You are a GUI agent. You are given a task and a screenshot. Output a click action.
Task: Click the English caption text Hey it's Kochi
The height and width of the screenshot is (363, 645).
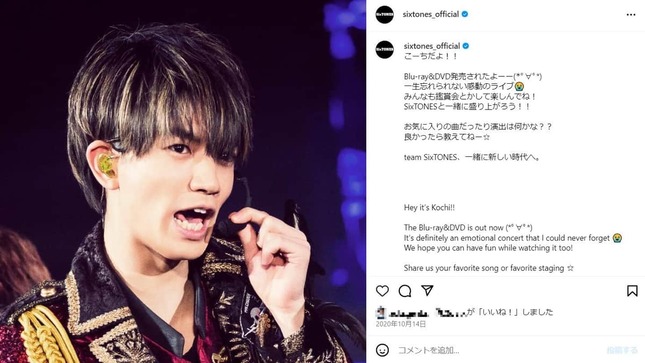429,208
